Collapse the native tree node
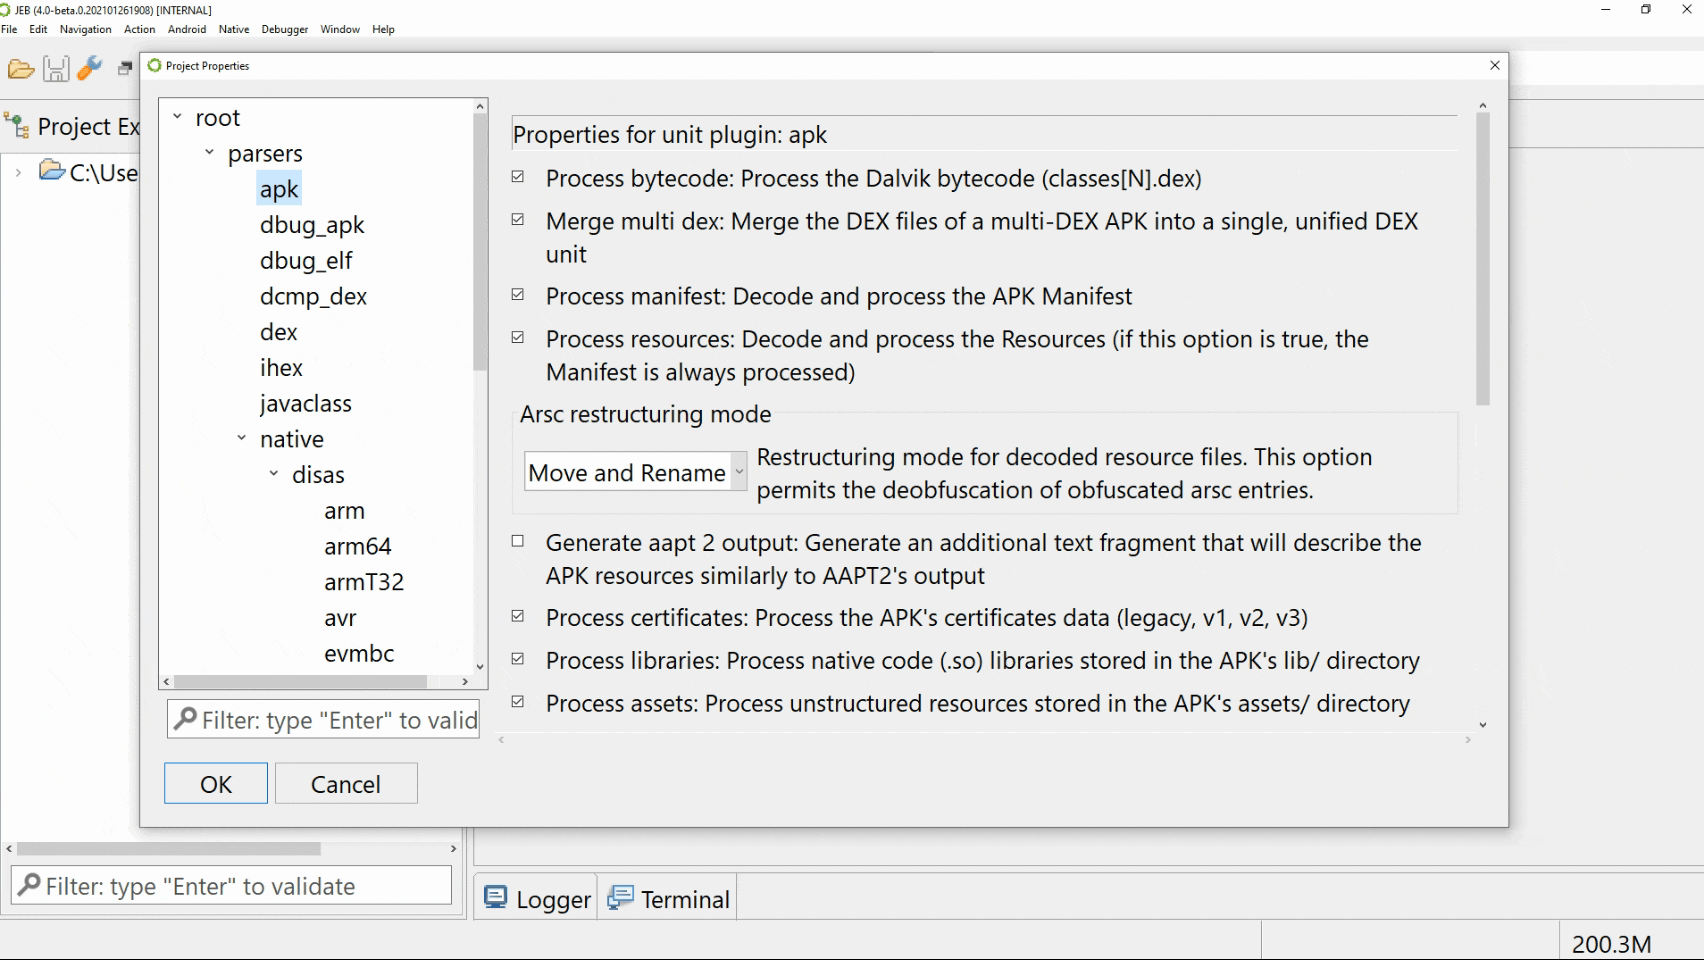Image resolution: width=1704 pixels, height=960 pixels. pos(241,438)
